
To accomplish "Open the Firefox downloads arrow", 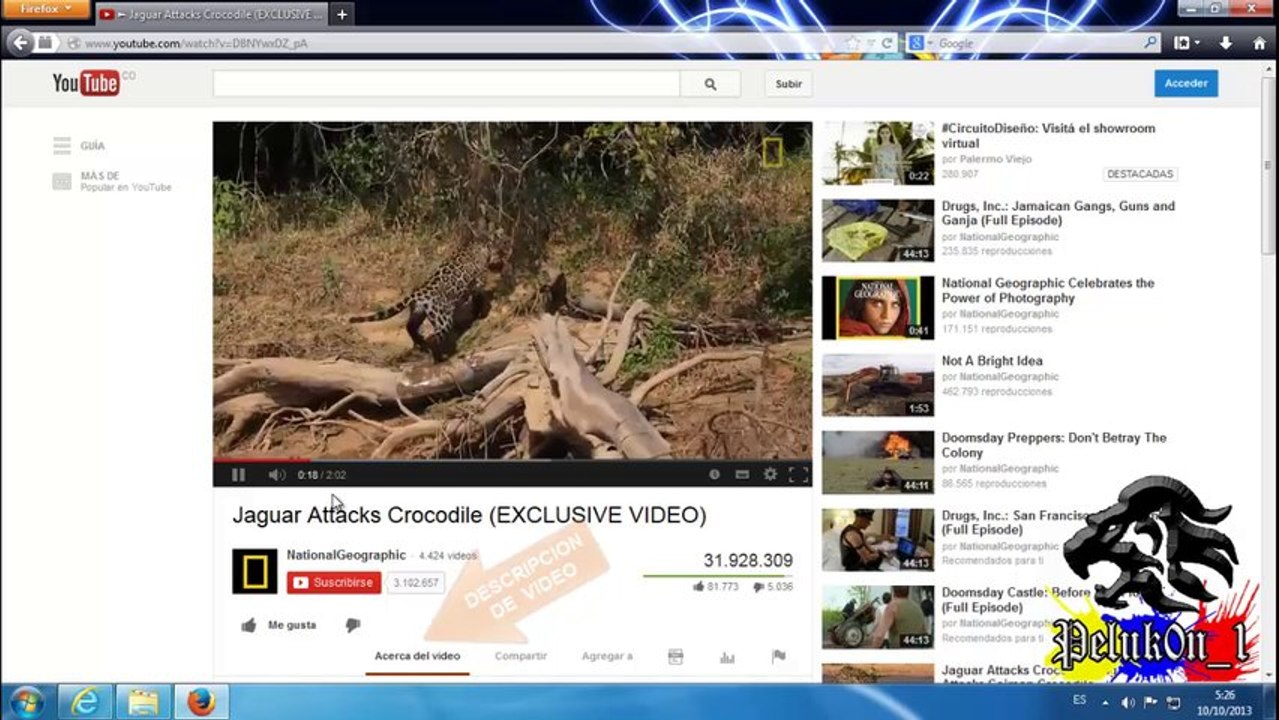I will (1225, 43).
